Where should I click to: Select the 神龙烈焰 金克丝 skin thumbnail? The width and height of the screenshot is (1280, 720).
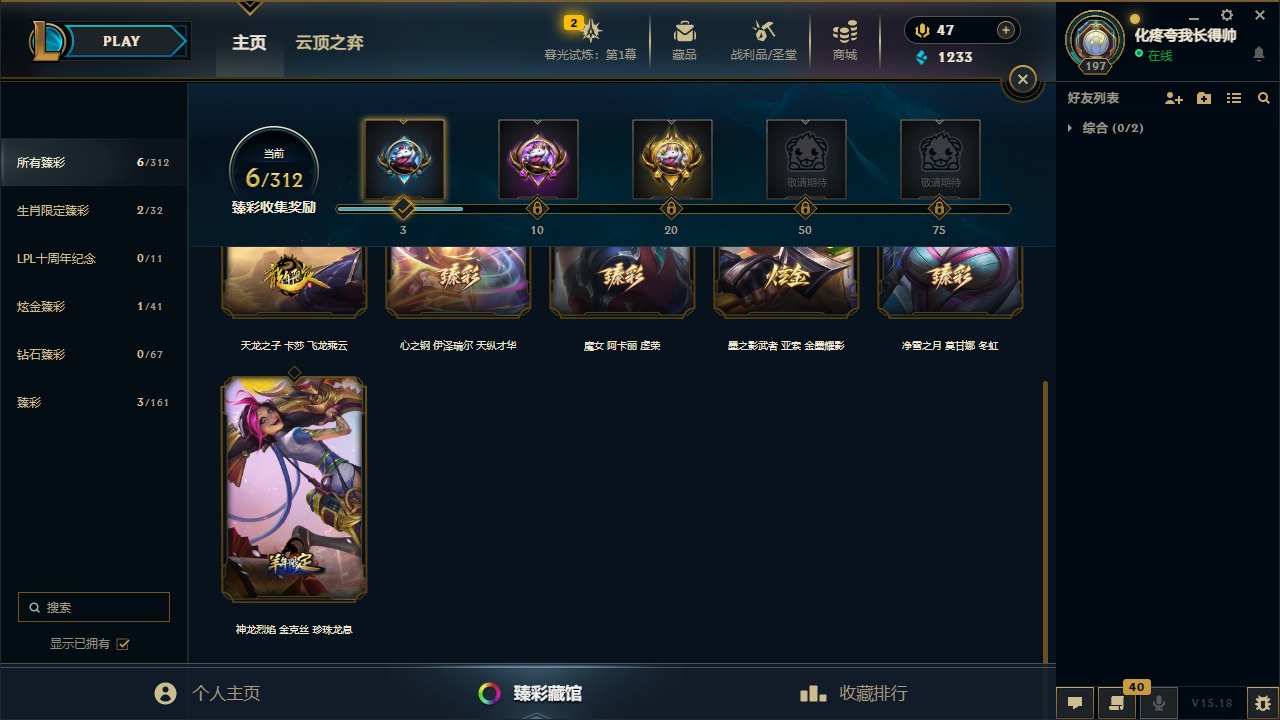coord(294,489)
